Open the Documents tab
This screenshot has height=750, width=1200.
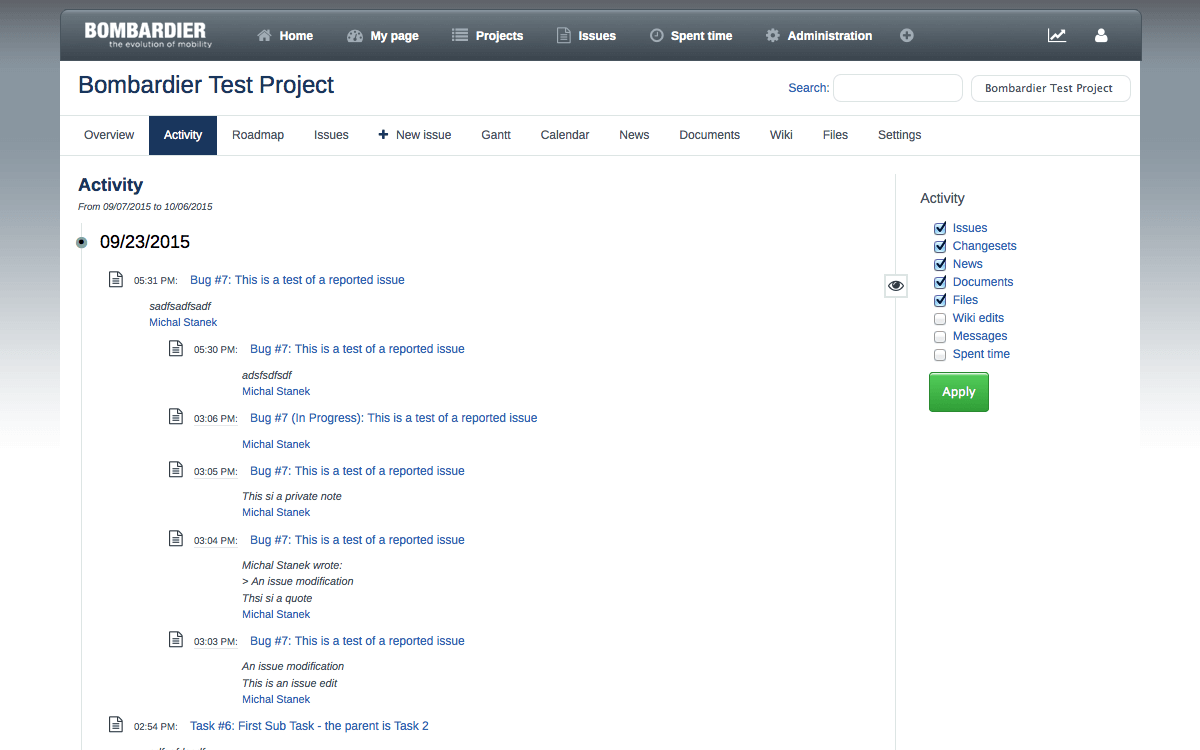pos(709,135)
